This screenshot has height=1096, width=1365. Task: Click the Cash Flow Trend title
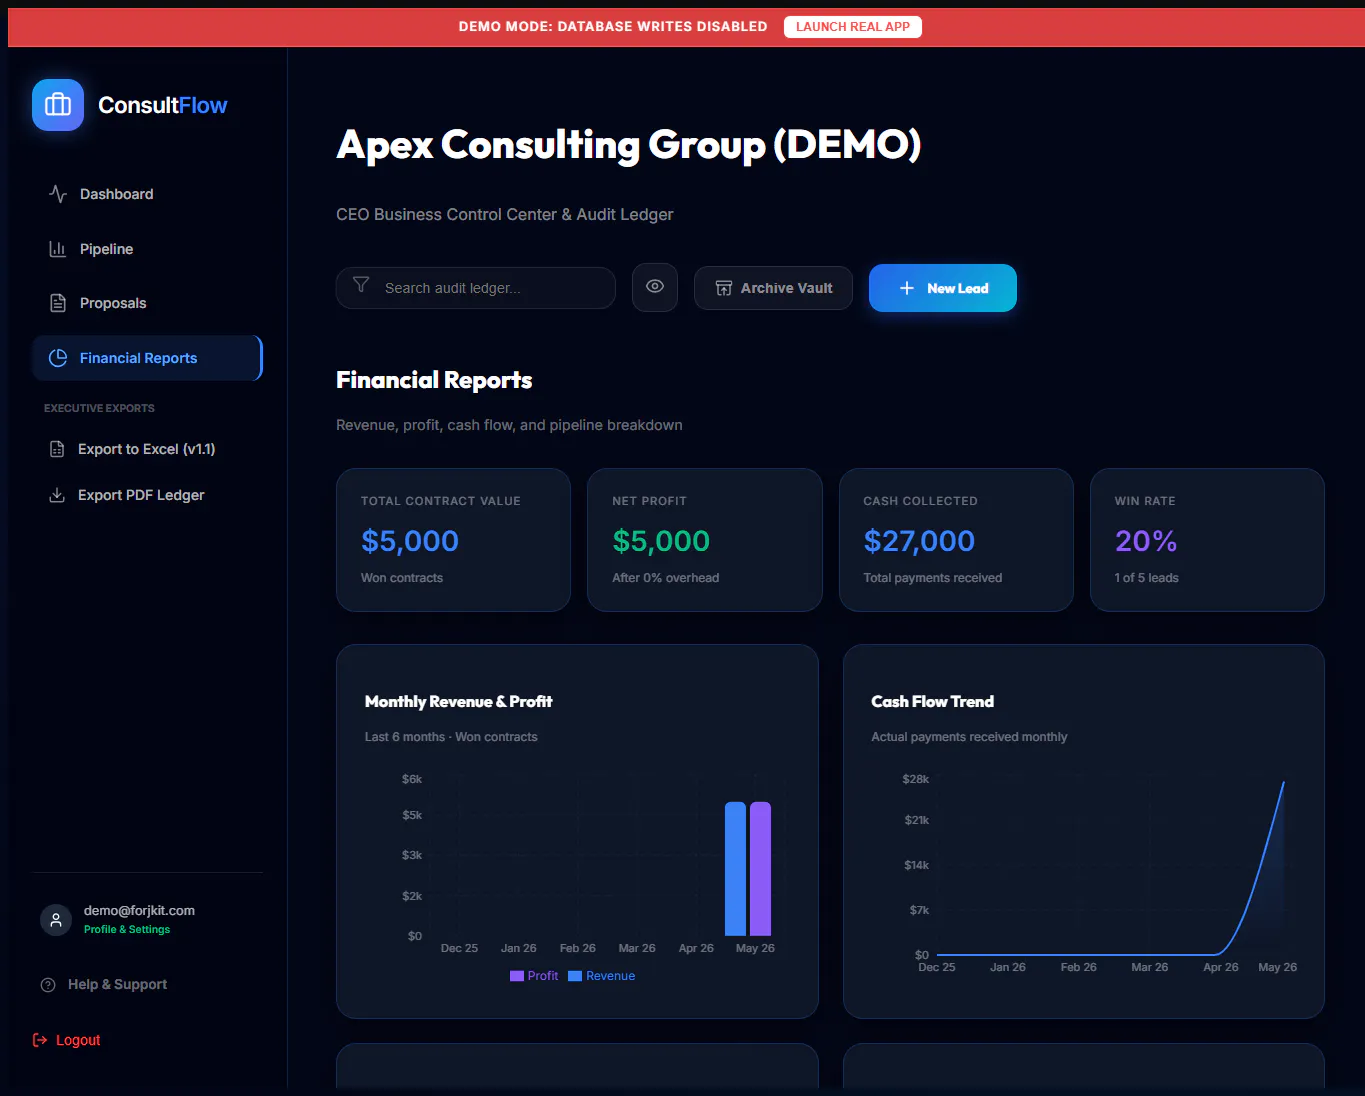[932, 702]
